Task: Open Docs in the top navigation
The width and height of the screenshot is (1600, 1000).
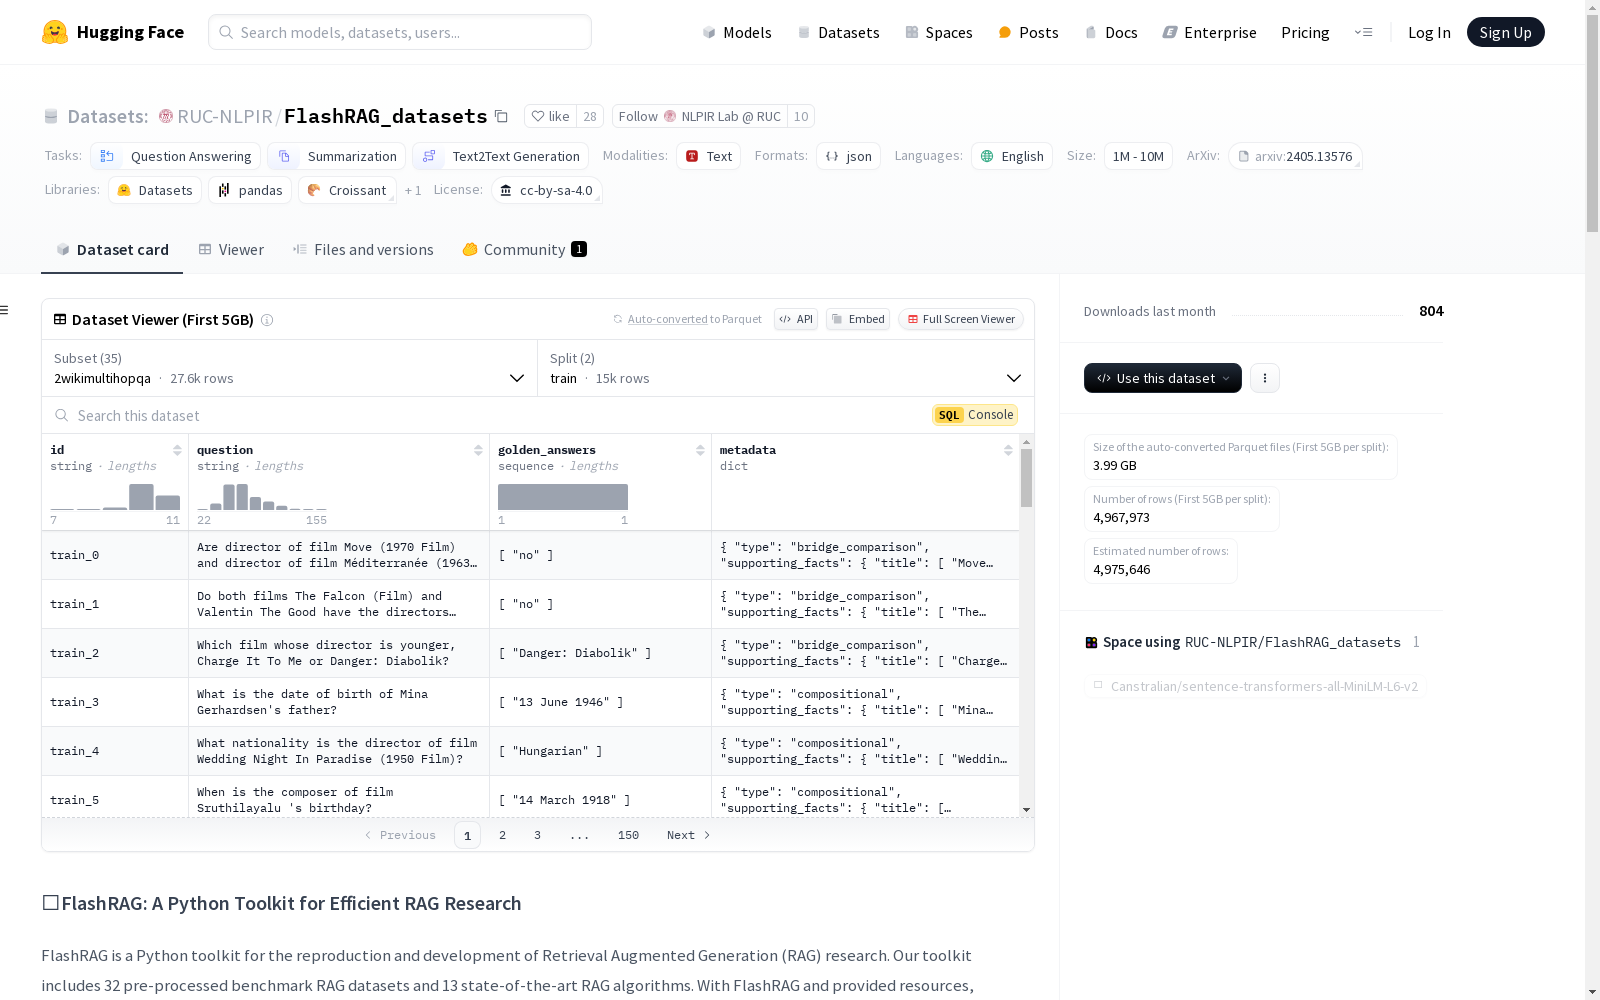Action: pos(1111,32)
